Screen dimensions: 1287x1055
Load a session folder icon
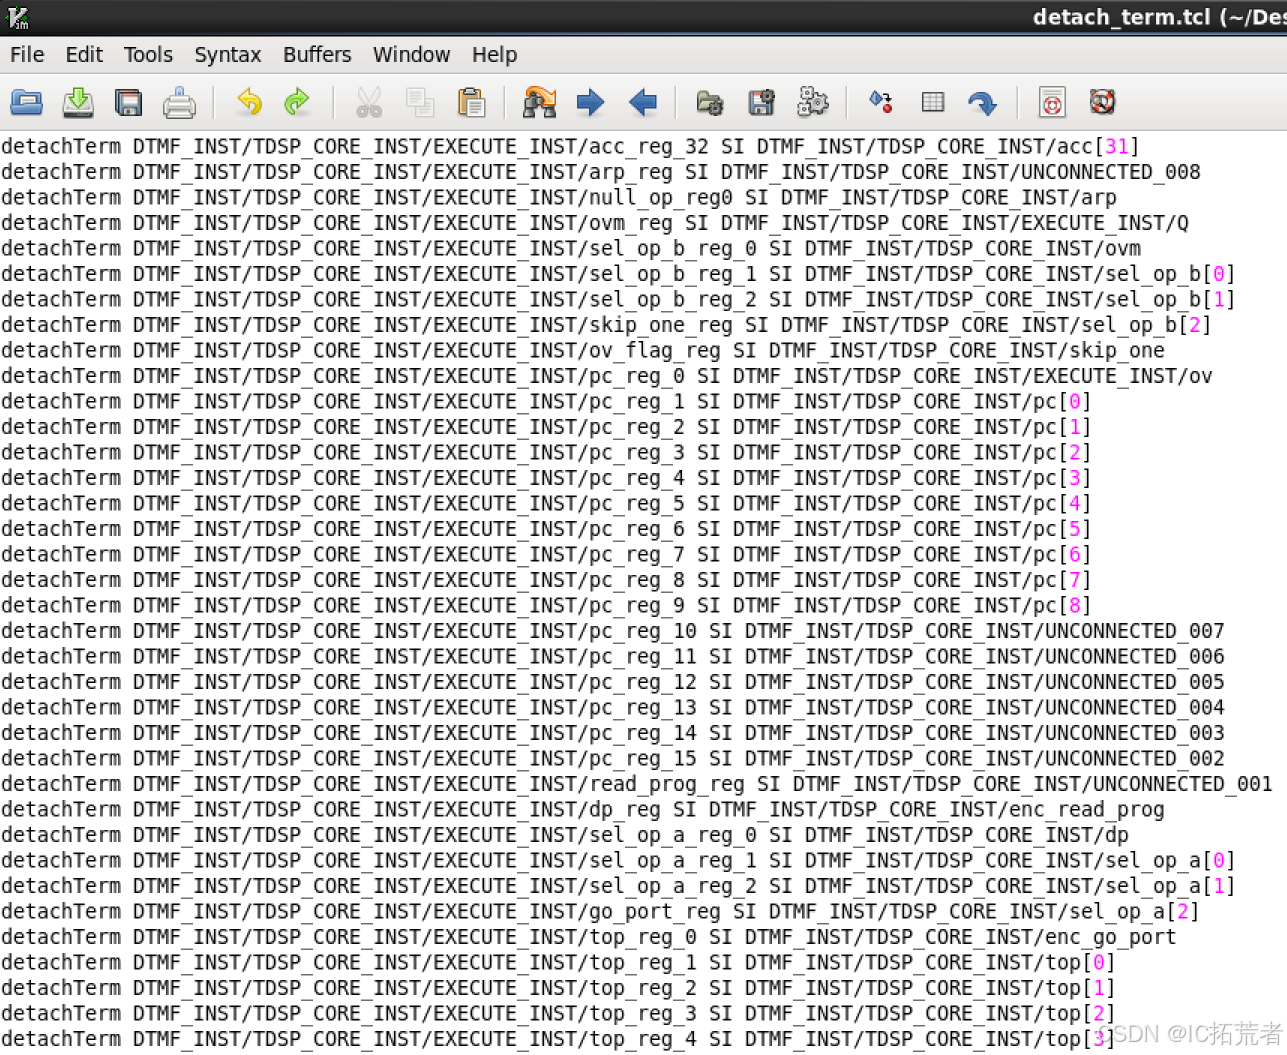pyautogui.click(x=710, y=102)
